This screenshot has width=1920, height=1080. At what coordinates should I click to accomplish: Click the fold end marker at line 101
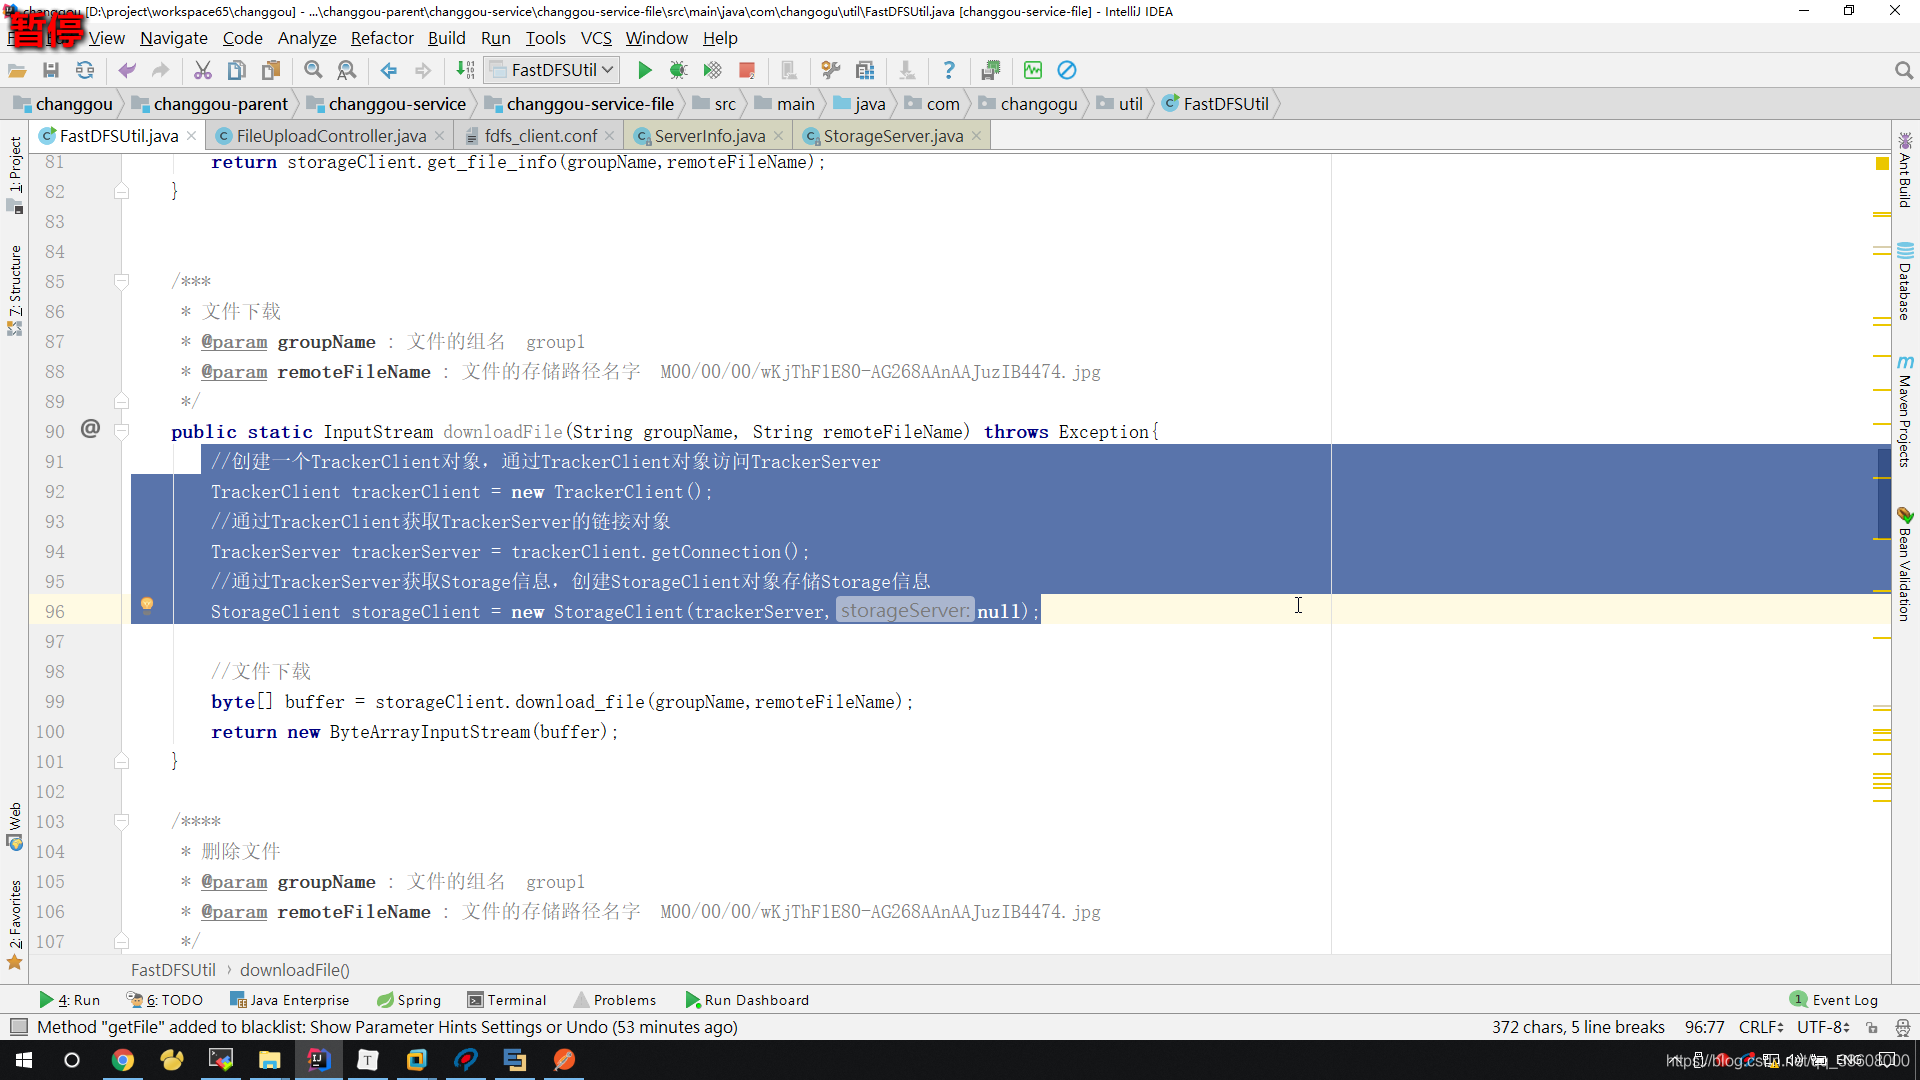[121, 761]
